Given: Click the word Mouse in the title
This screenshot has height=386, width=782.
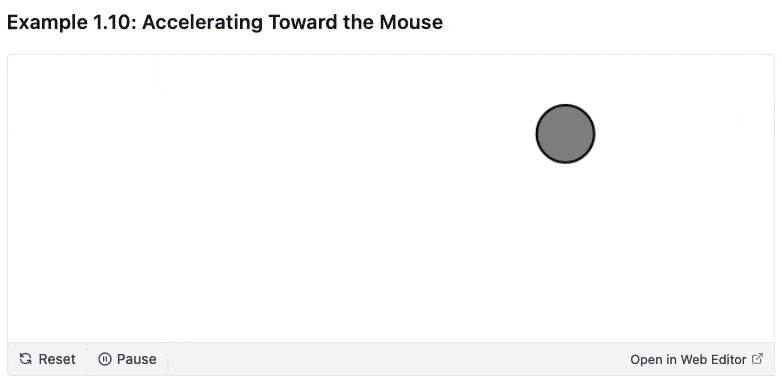Looking at the screenshot, I should (411, 22).
